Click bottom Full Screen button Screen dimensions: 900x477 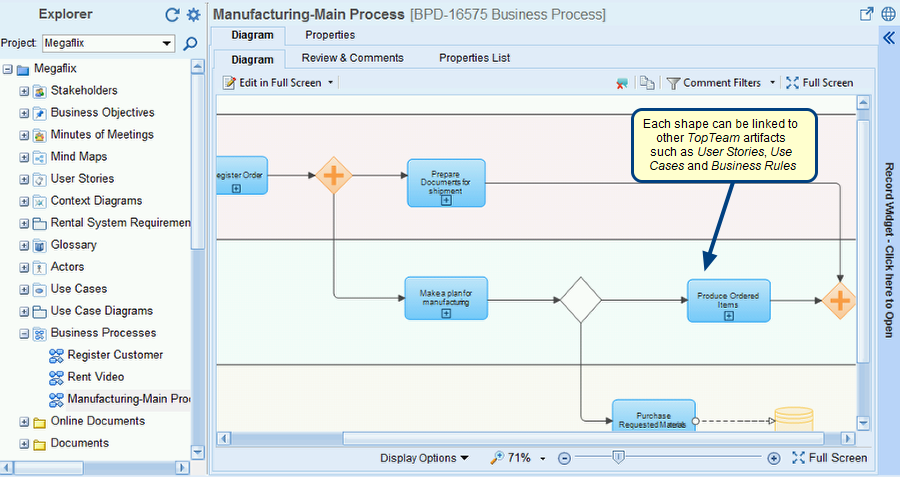pos(829,458)
